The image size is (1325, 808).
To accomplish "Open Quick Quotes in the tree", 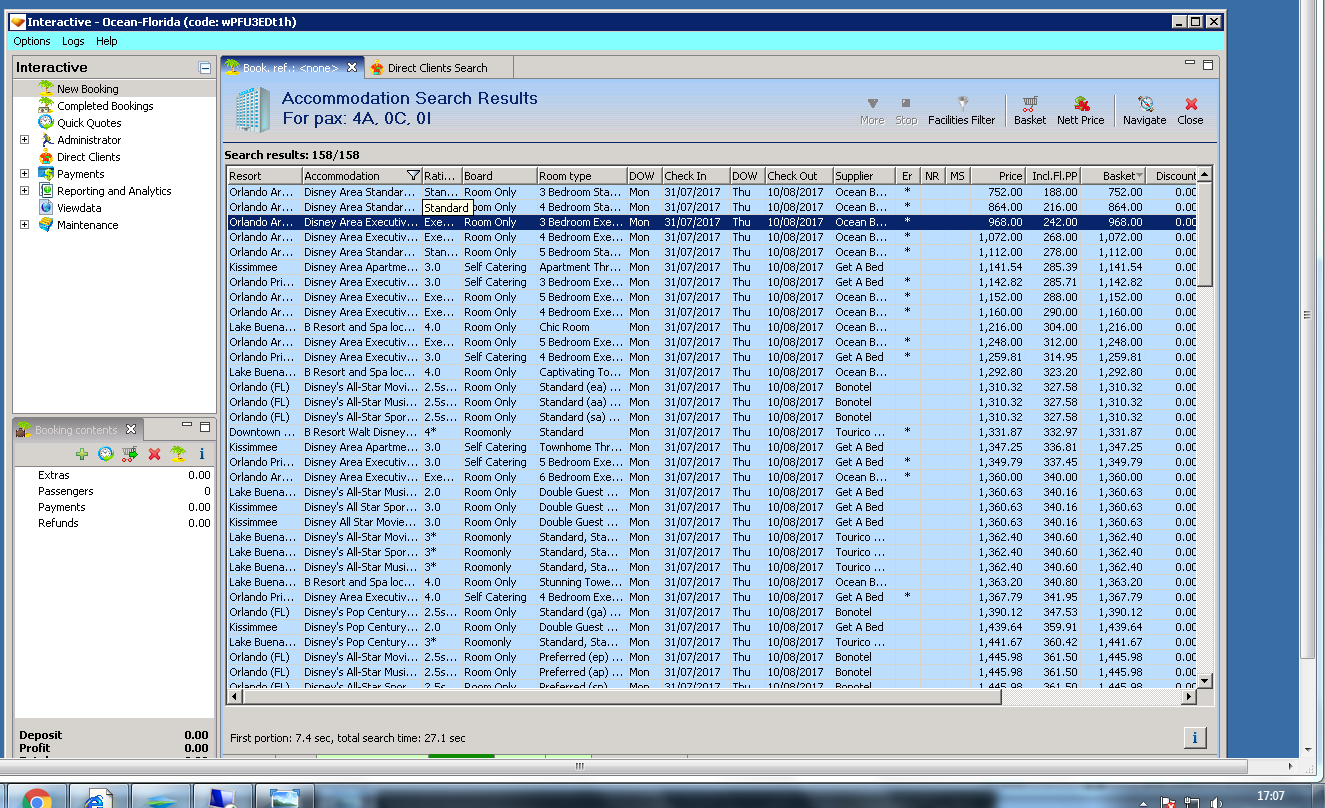I will pos(89,123).
